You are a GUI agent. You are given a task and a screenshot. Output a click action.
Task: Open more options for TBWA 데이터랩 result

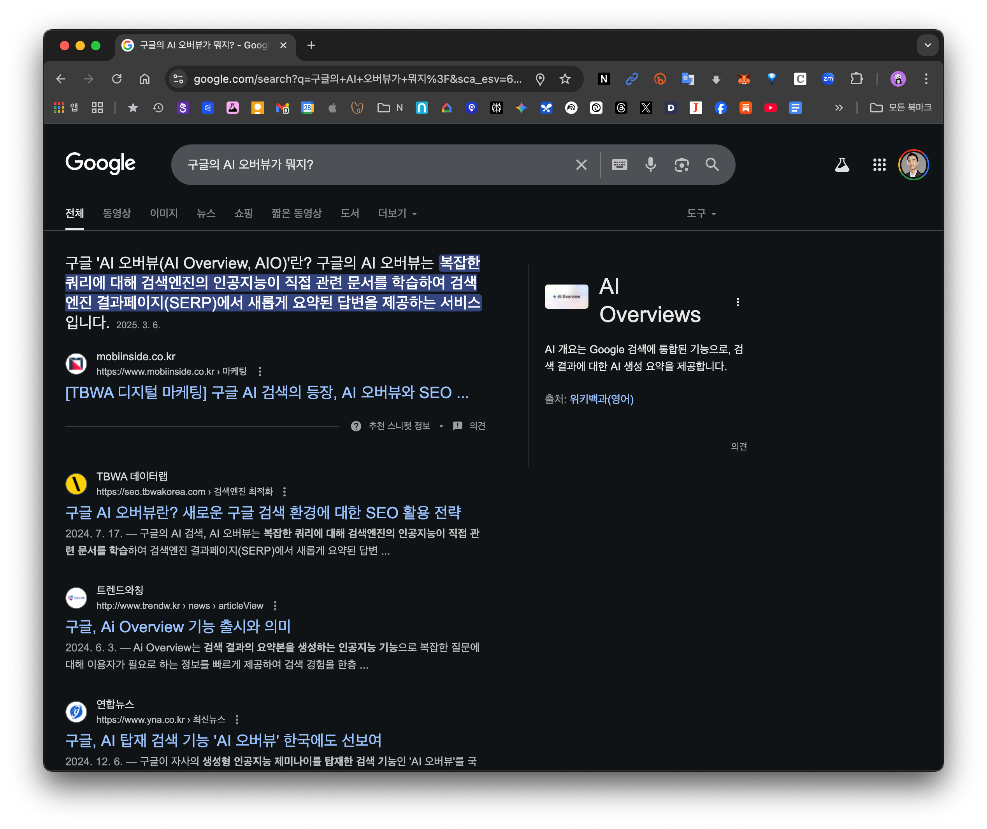coord(285,492)
